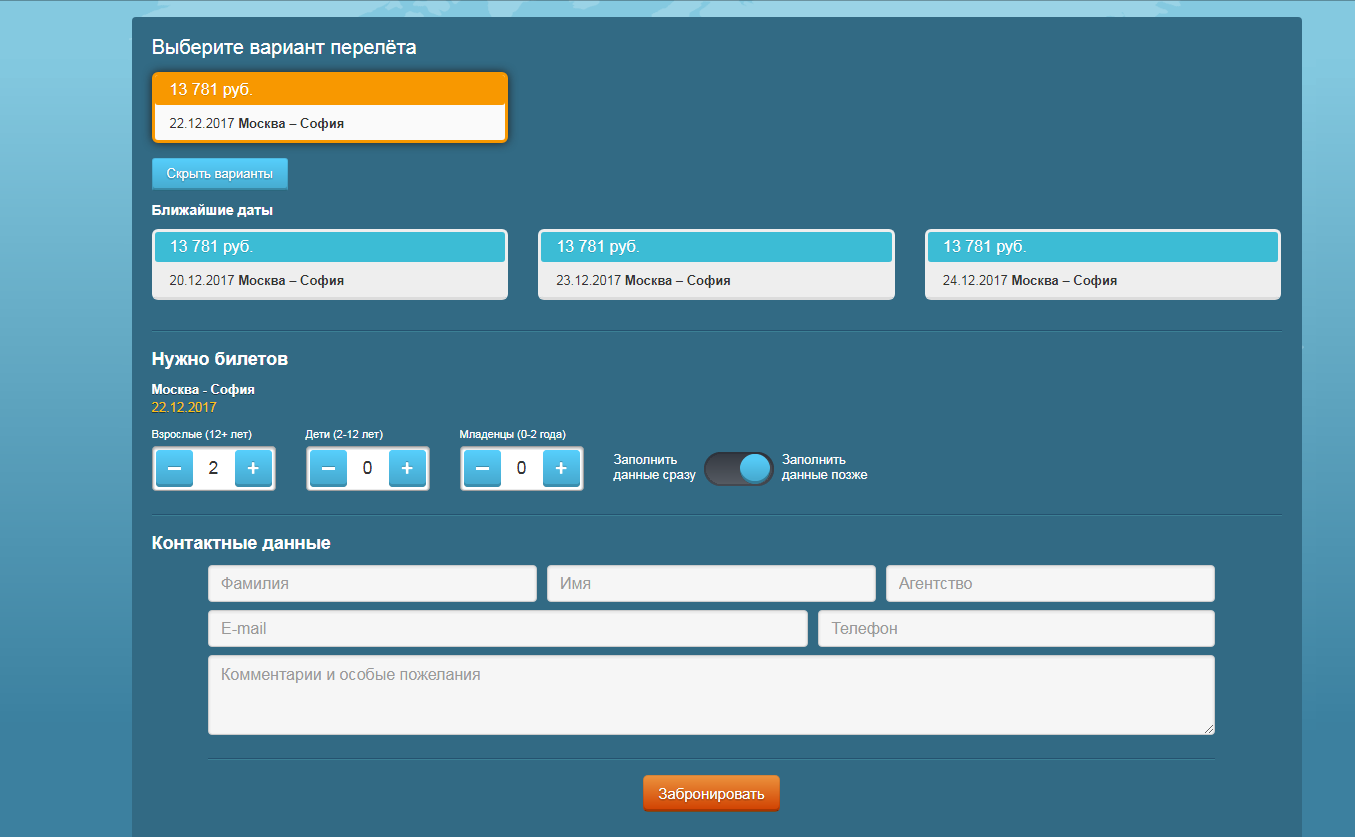The image size is (1355, 837).
Task: Decrease adults count with minus button
Action: (174, 468)
